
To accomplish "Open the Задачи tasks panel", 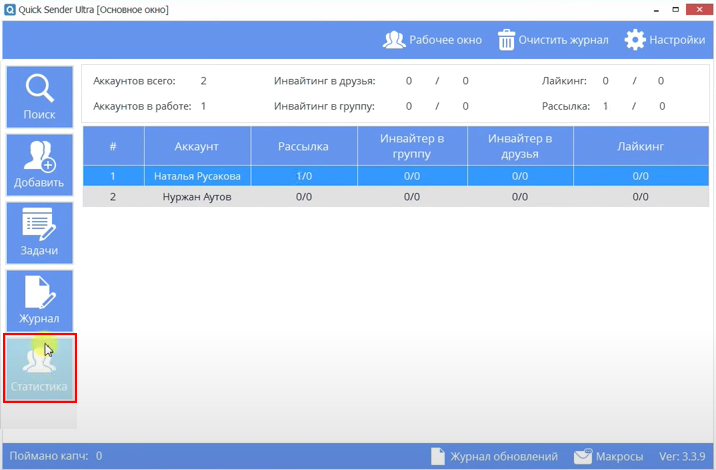I will coord(40,234).
